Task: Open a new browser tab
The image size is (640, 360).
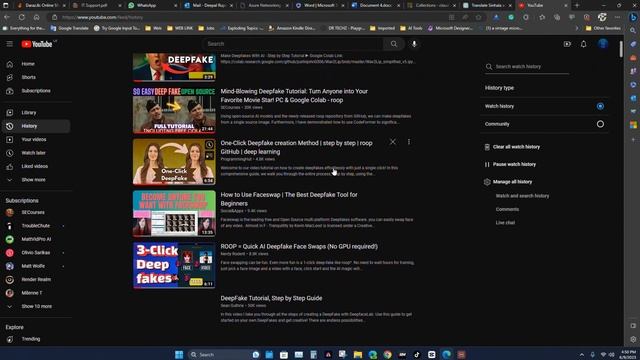Action: click(577, 5)
